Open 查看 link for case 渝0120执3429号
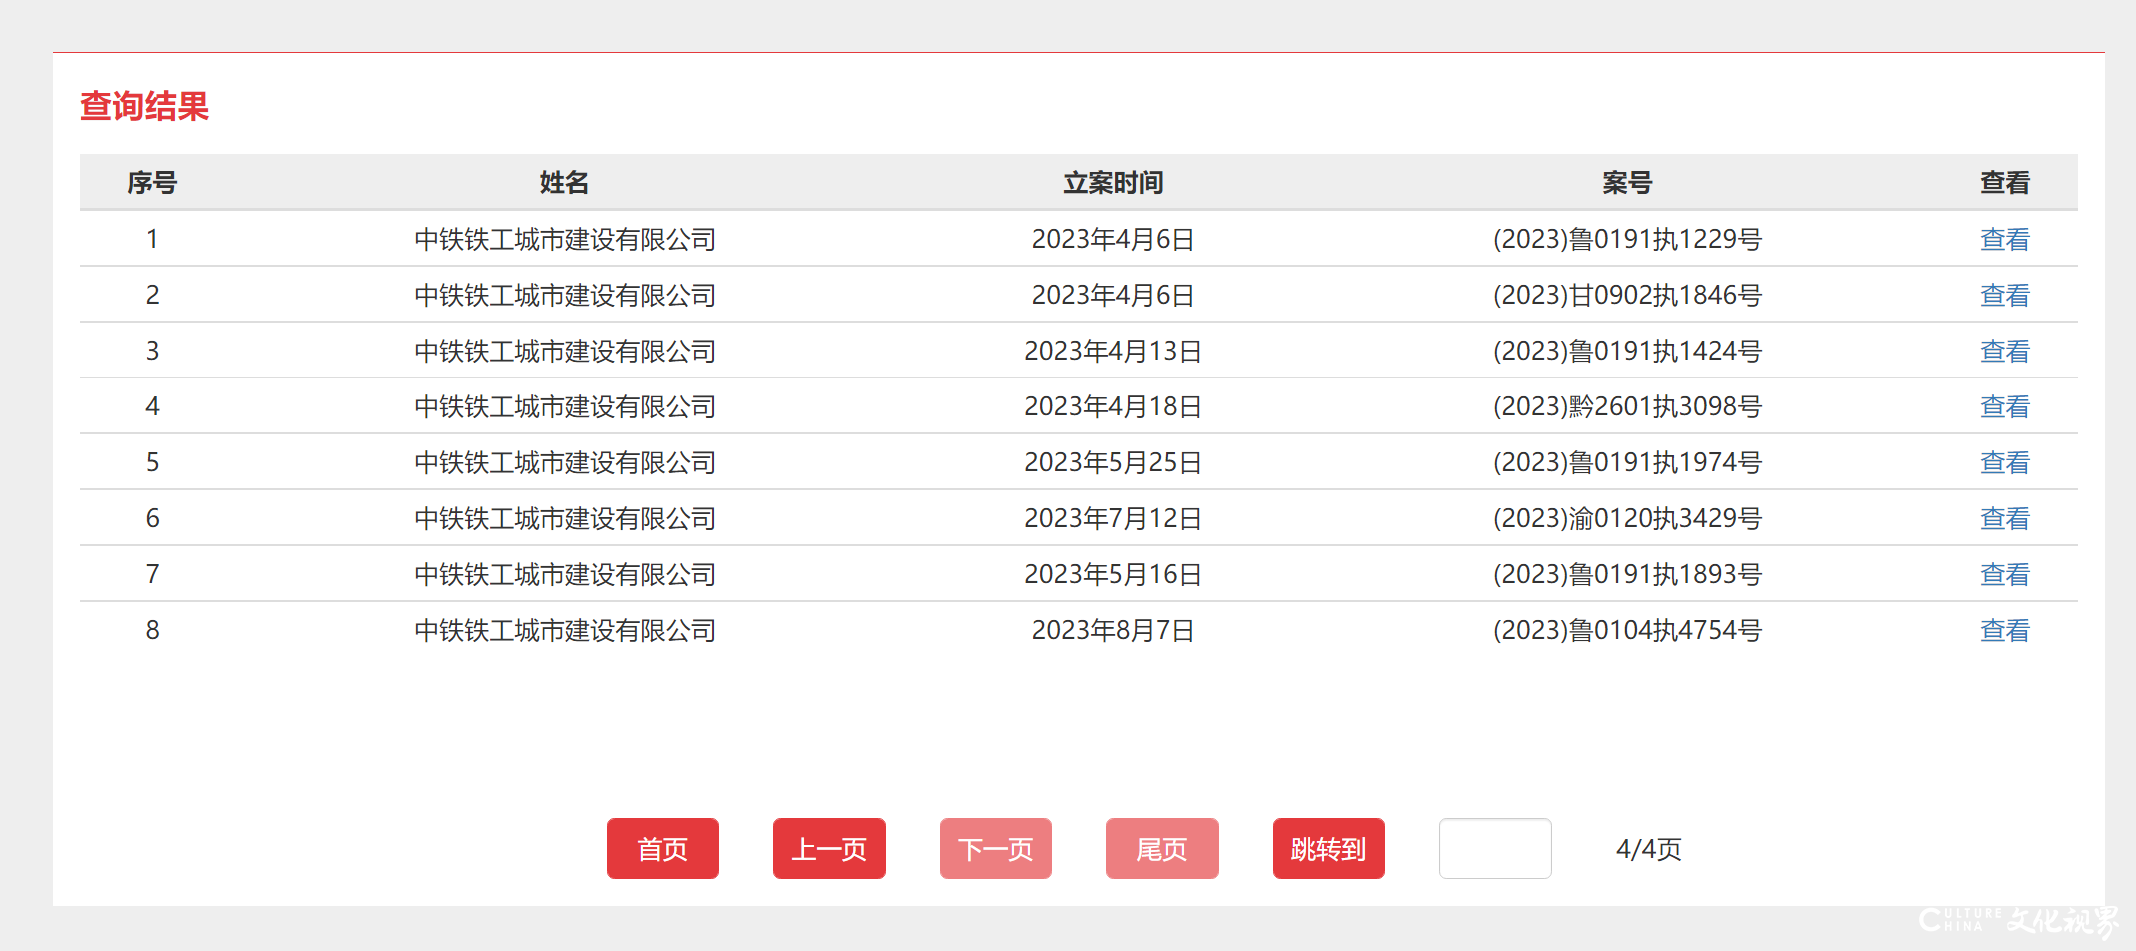Screen dimensions: 2136x951 click(2004, 518)
